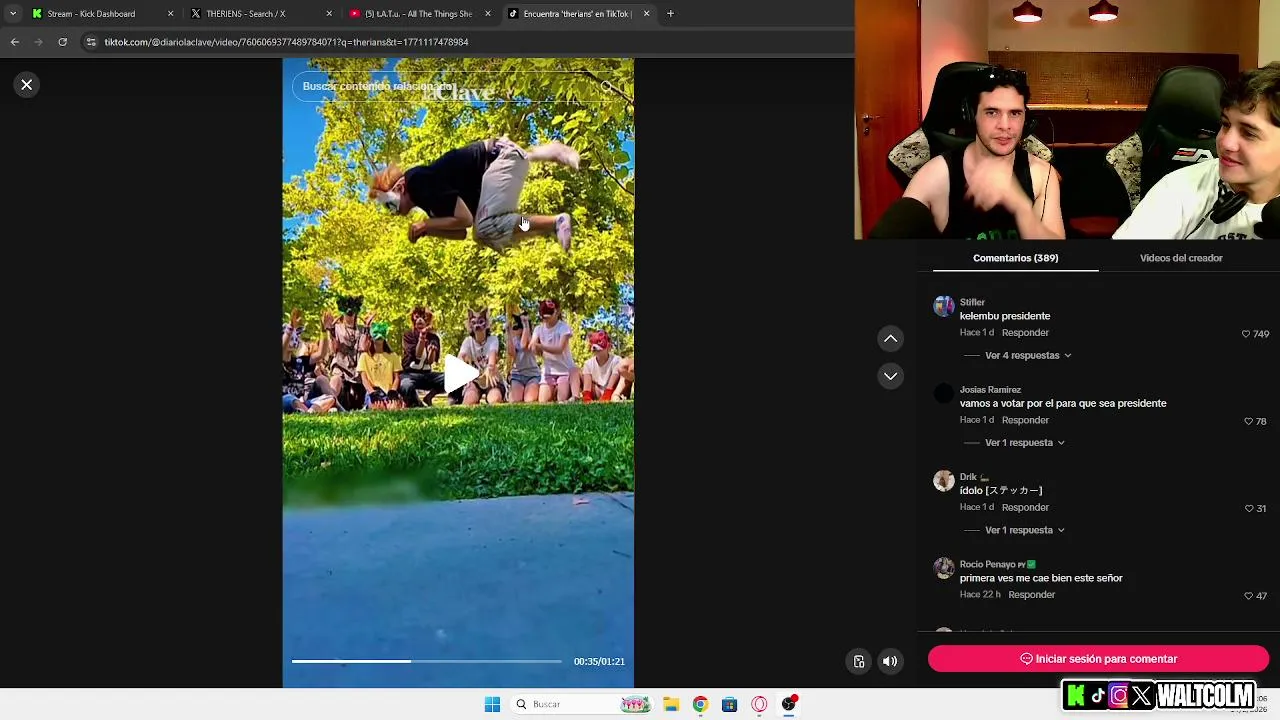The image size is (1280, 720).
Task: Click the search magnifier in video overlay
Action: pyautogui.click(x=607, y=87)
